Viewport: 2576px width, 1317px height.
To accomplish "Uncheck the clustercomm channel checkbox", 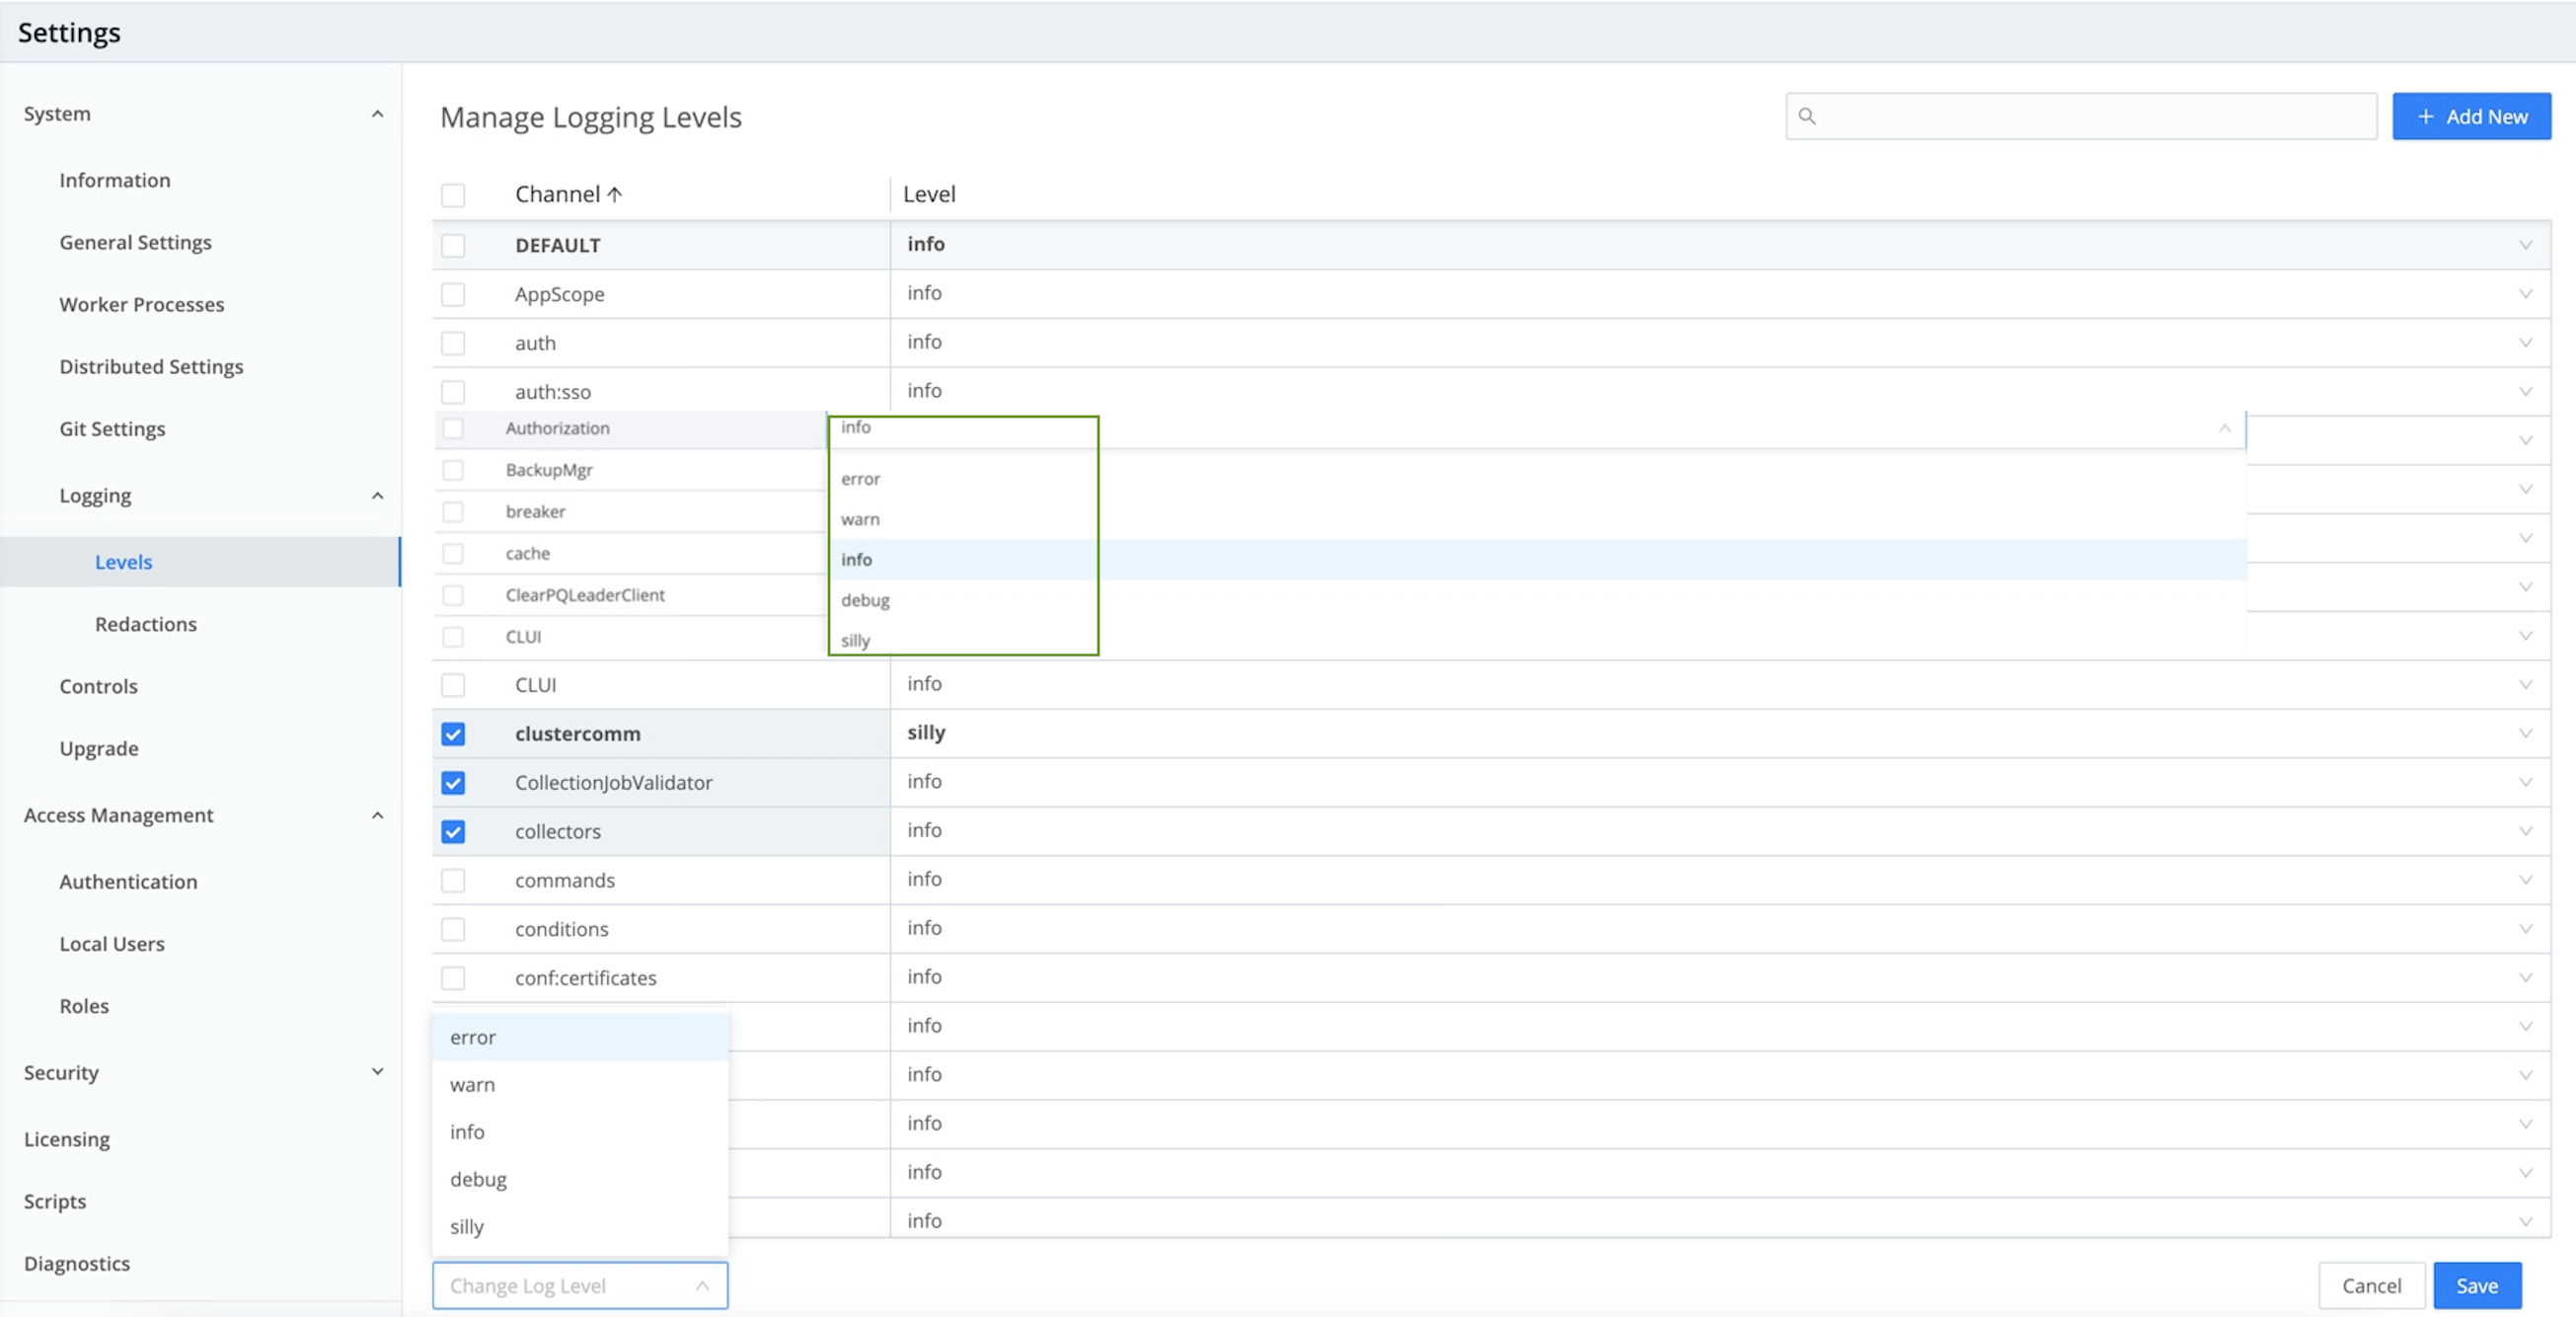I will 454,733.
